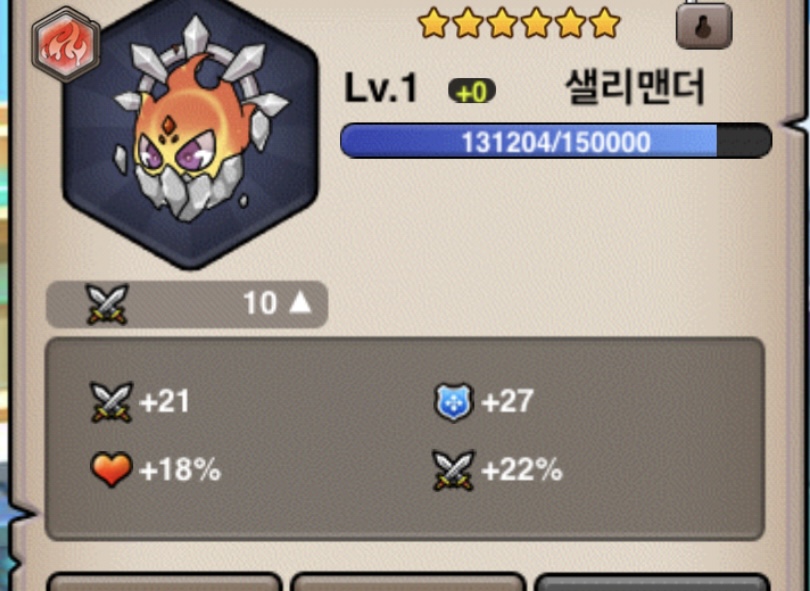810x591 pixels.
Task: Click the fire element badge icon
Action: click(66, 44)
